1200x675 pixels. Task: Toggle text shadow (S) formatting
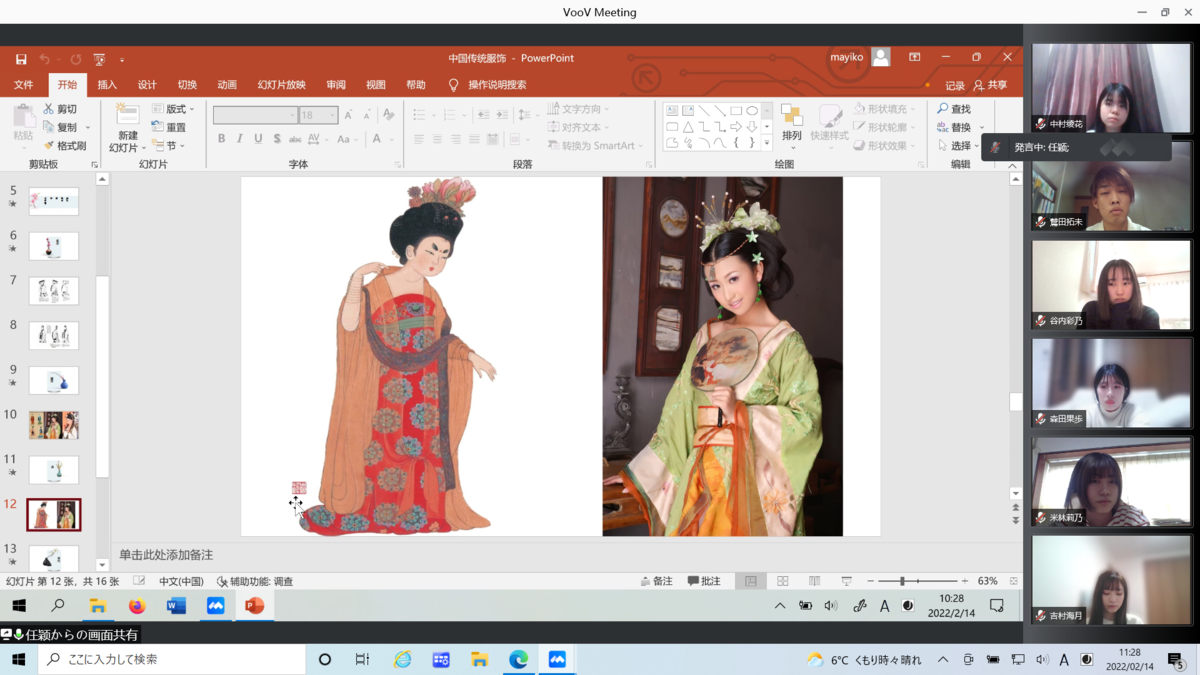click(x=277, y=139)
